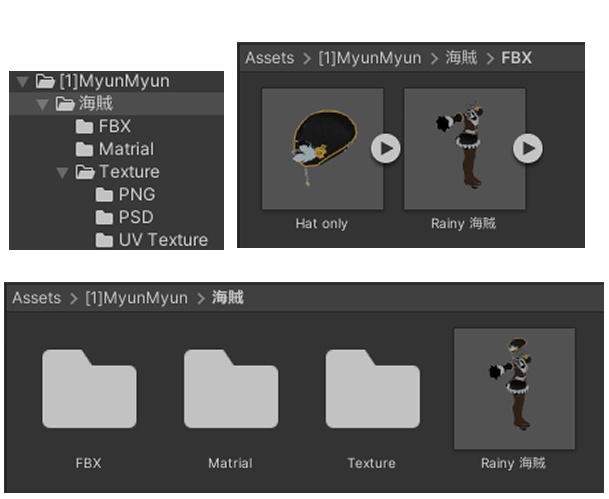Screen dimensions: 609x499
Task: Select Rainy 海賊 thumbnail in FBX panel
Action: (465, 149)
